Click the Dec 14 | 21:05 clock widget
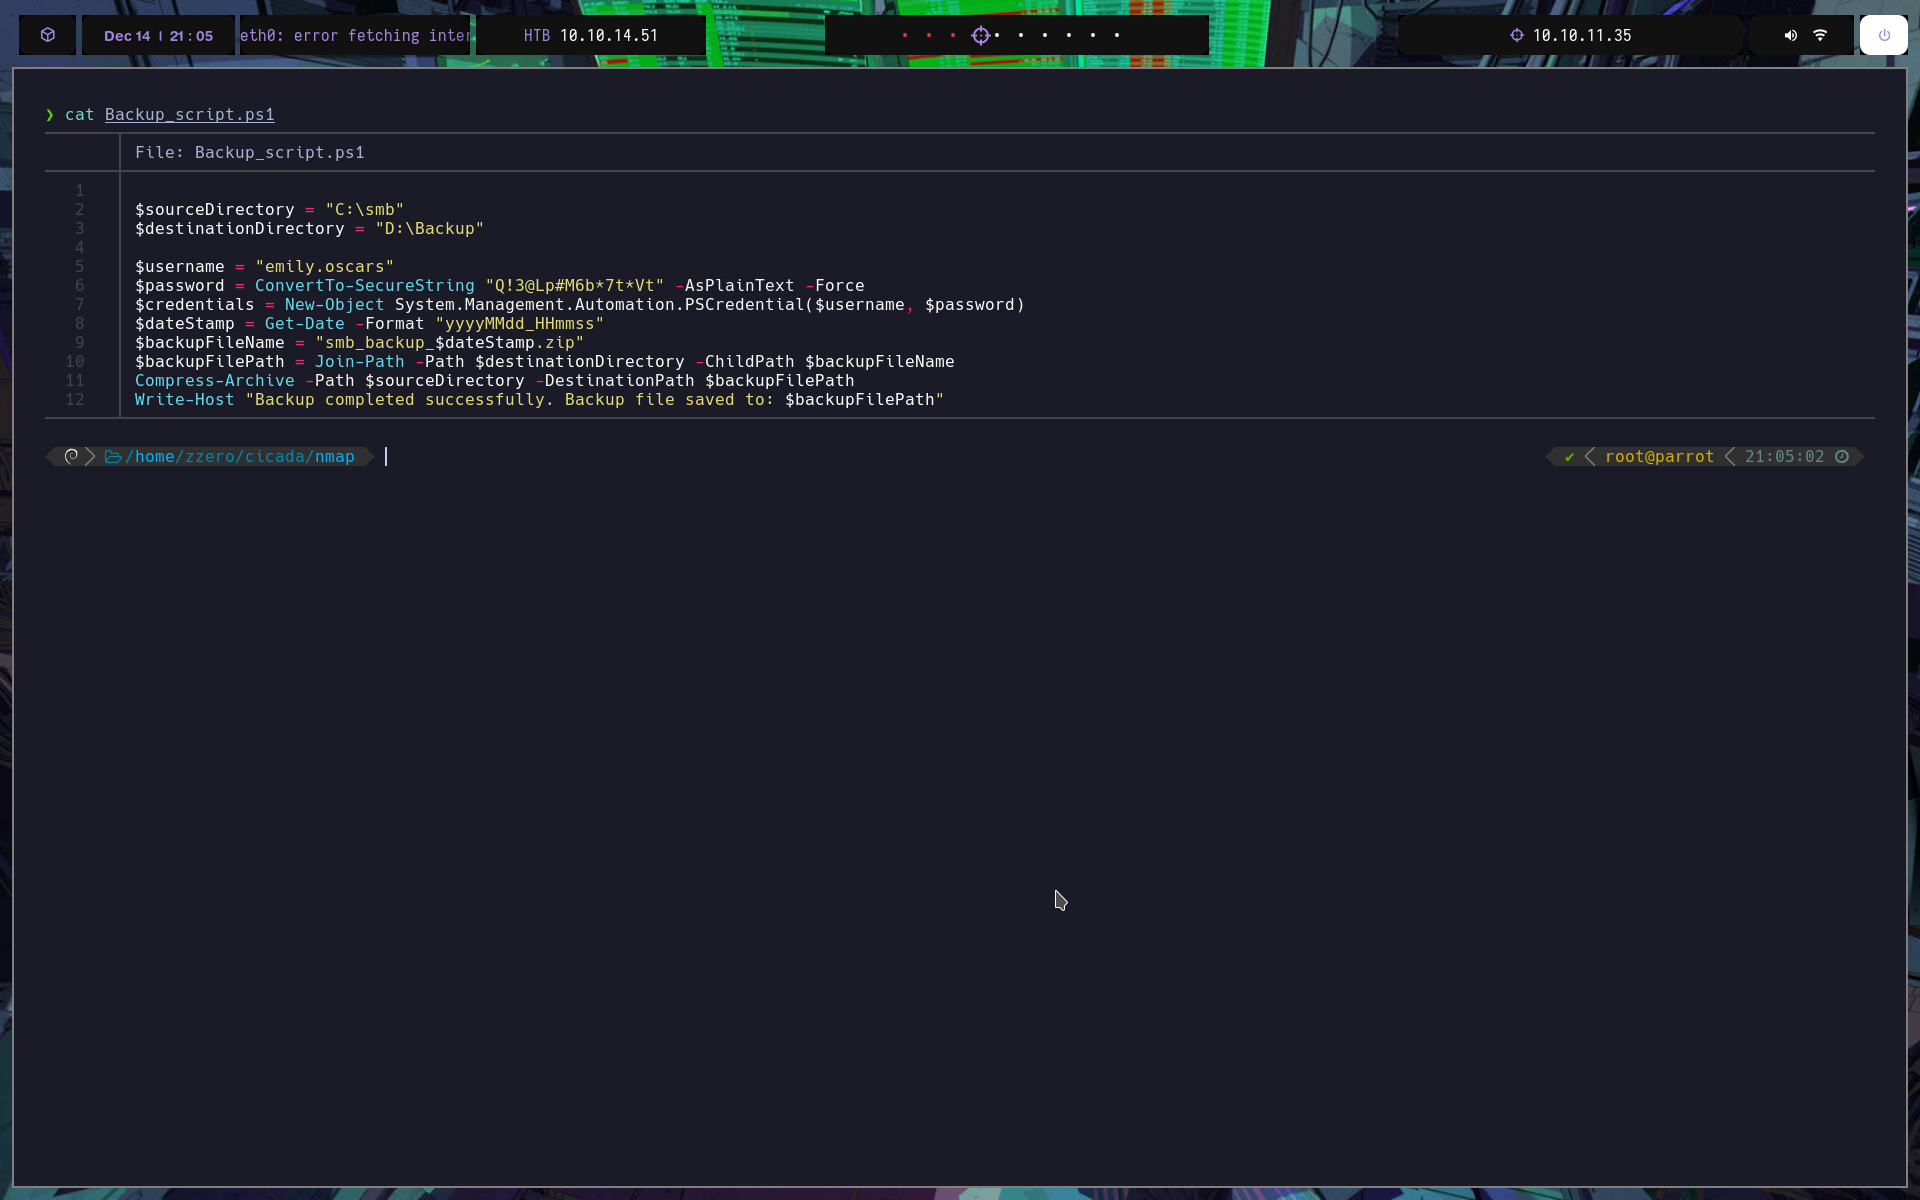The height and width of the screenshot is (1200, 1920). [x=159, y=35]
